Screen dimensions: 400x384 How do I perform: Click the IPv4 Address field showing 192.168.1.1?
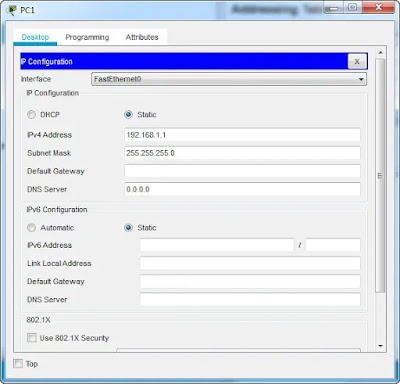[242, 135]
